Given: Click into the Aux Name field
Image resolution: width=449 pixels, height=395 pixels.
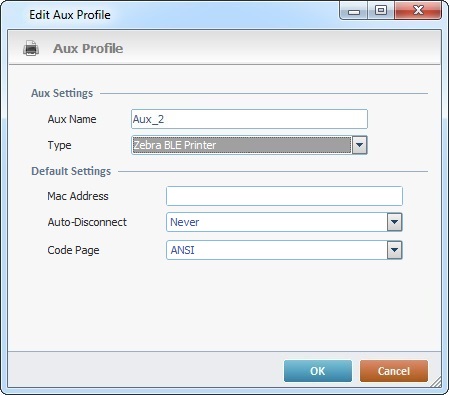Looking at the screenshot, I should point(249,119).
